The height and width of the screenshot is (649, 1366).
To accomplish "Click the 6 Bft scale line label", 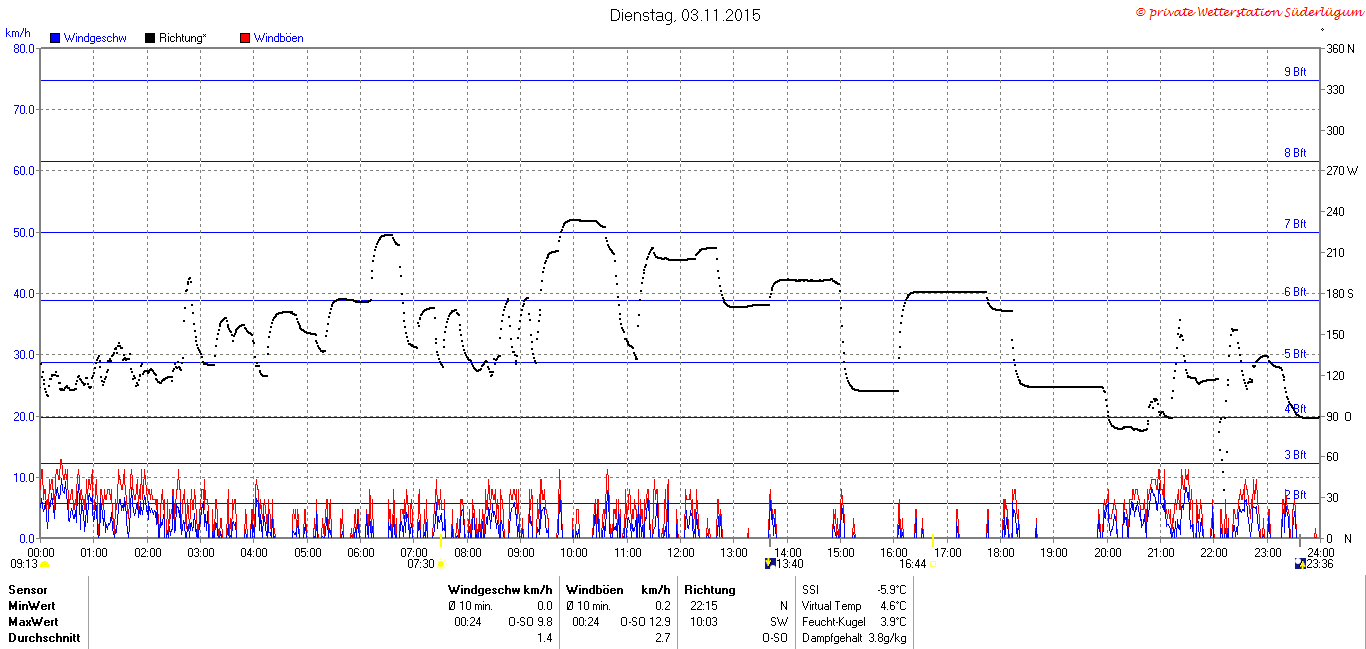I will pos(1295,292).
